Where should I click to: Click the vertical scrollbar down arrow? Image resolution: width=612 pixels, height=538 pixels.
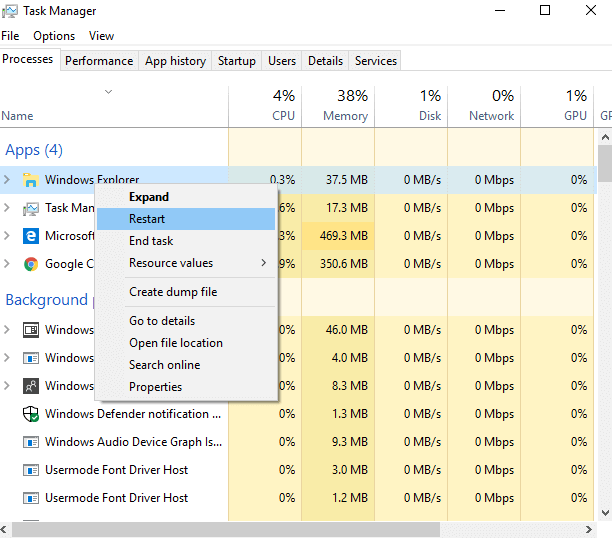pyautogui.click(x=605, y=513)
